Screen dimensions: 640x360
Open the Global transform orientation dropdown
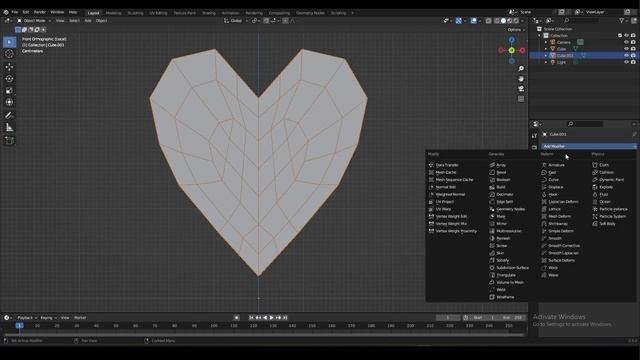click(236, 20)
